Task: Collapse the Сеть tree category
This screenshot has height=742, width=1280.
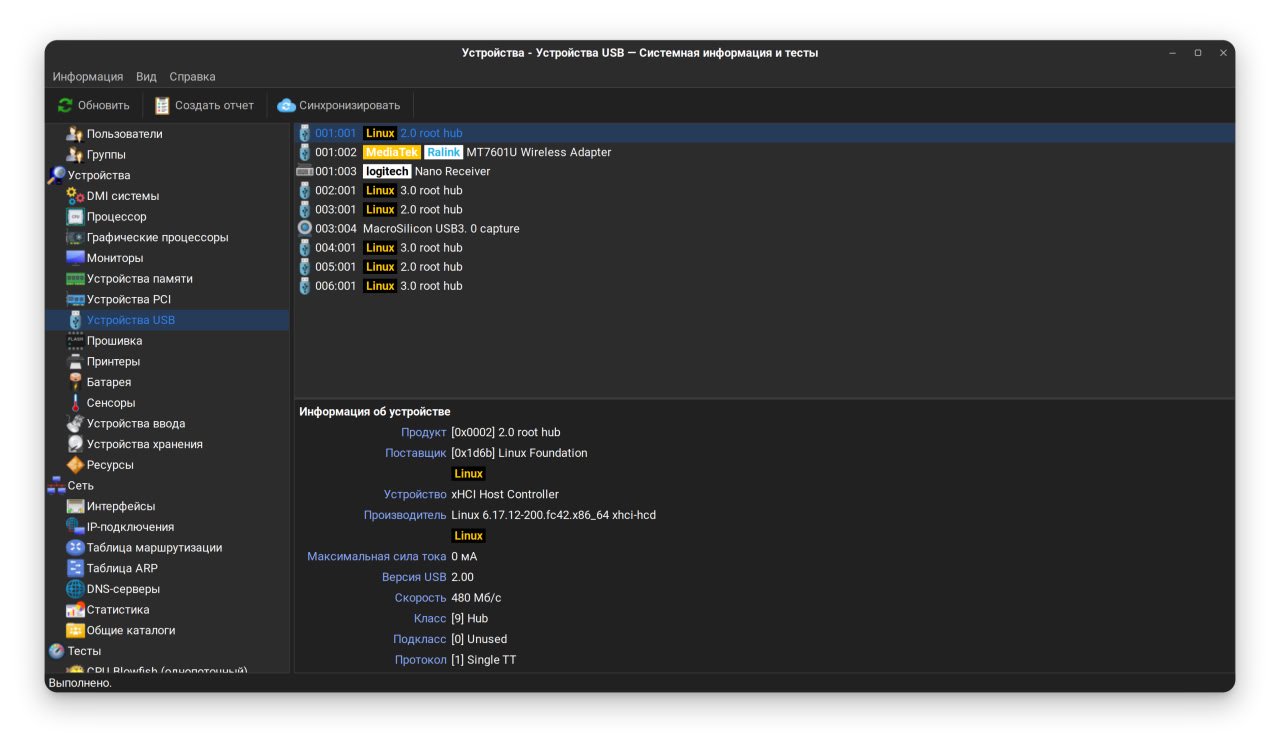Action: click(57, 486)
